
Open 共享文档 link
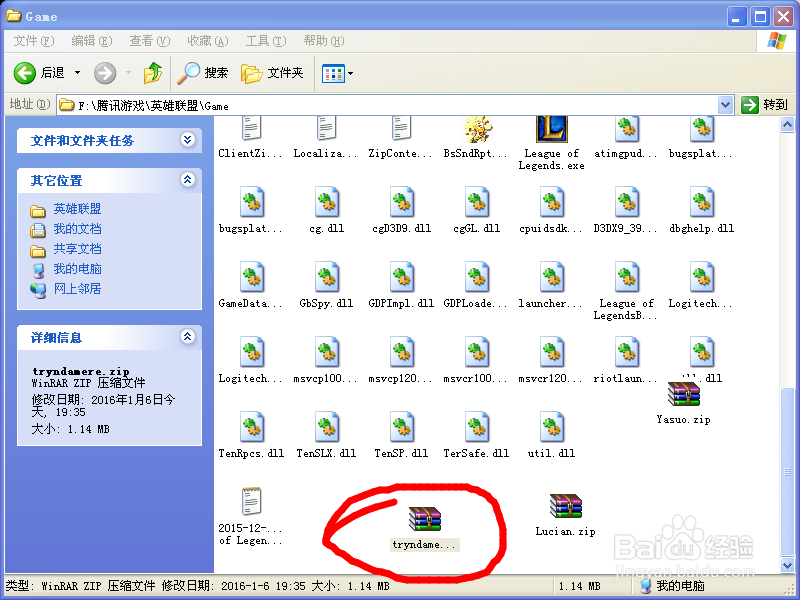[x=77, y=248]
